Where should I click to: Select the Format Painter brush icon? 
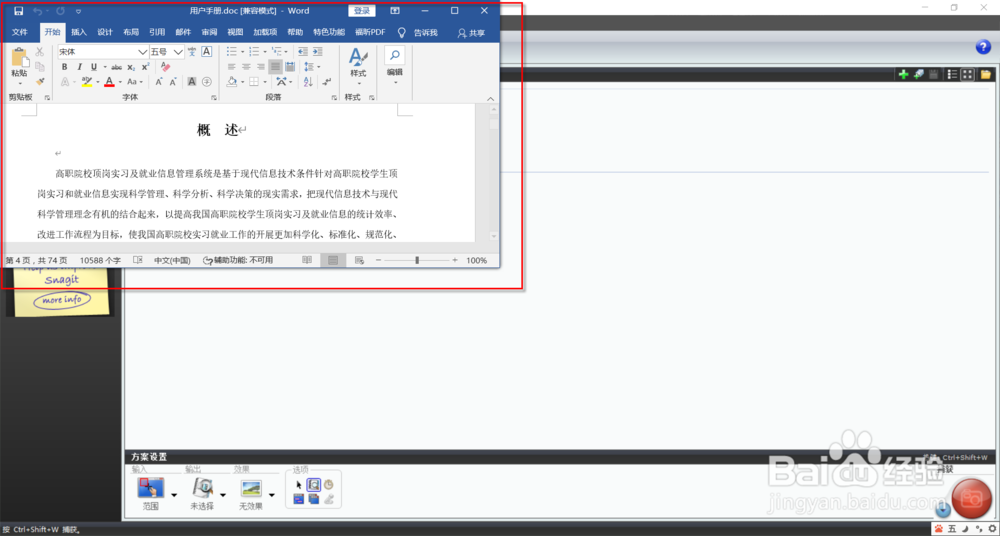(40, 81)
